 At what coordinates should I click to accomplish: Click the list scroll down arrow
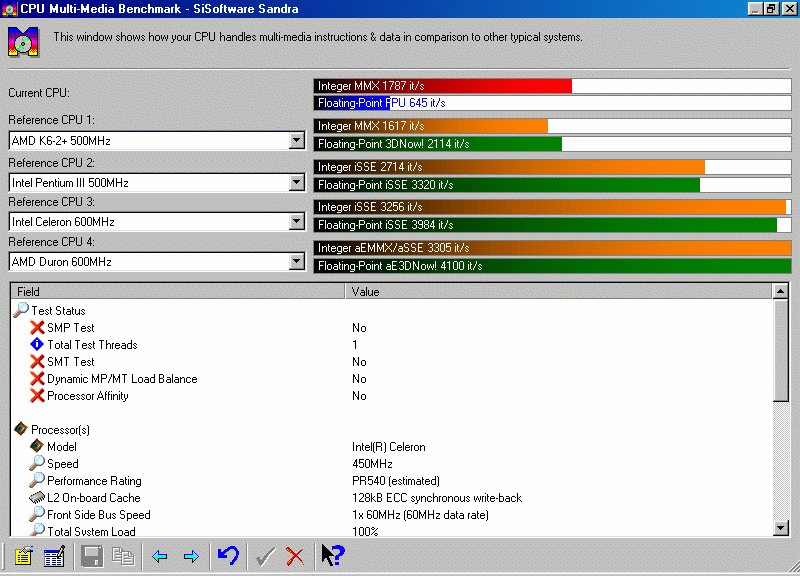[781, 528]
